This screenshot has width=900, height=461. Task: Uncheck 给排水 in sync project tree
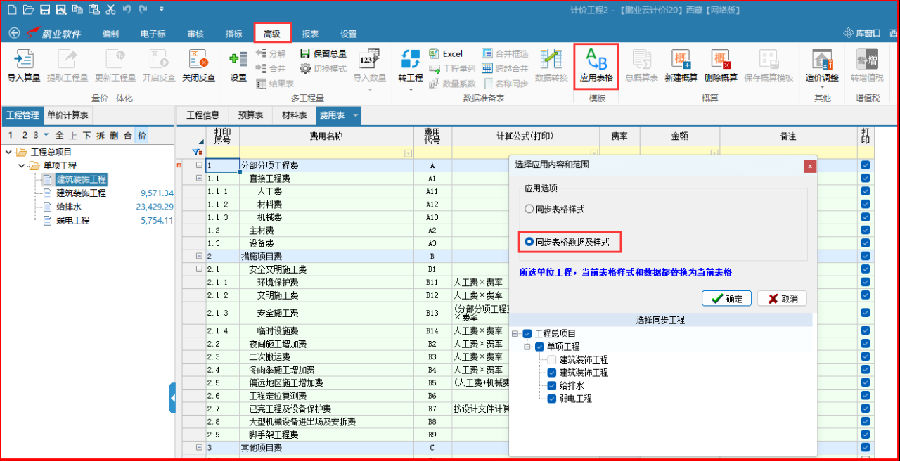point(552,385)
